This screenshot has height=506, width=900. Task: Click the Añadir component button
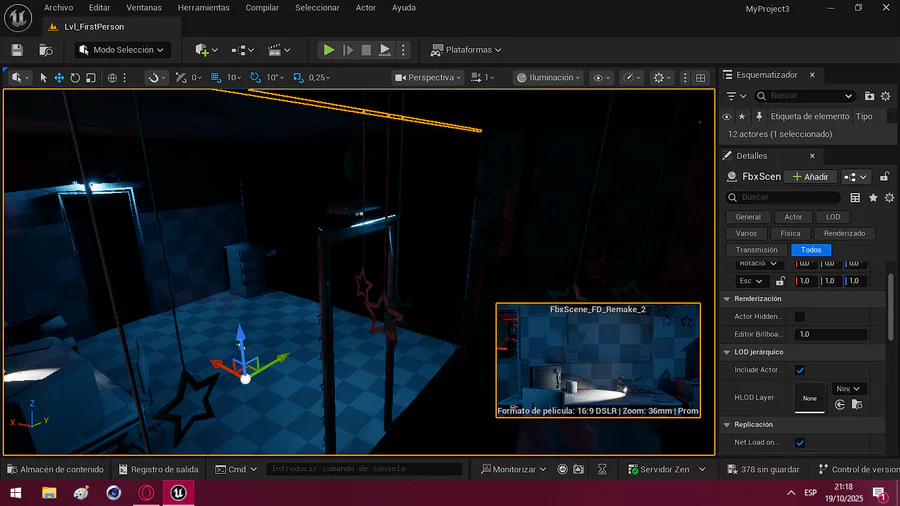click(810, 177)
